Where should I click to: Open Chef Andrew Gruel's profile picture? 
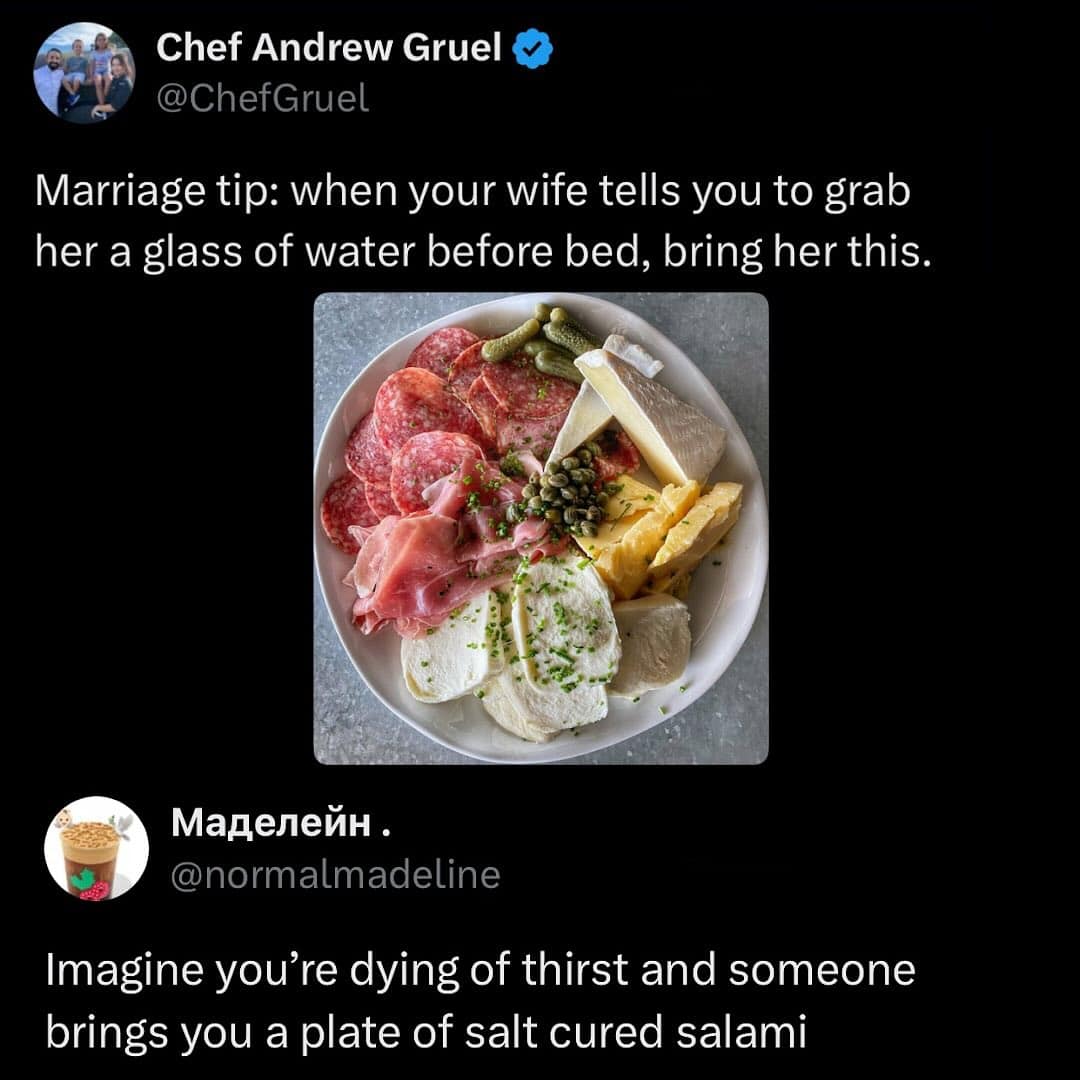tap(84, 72)
